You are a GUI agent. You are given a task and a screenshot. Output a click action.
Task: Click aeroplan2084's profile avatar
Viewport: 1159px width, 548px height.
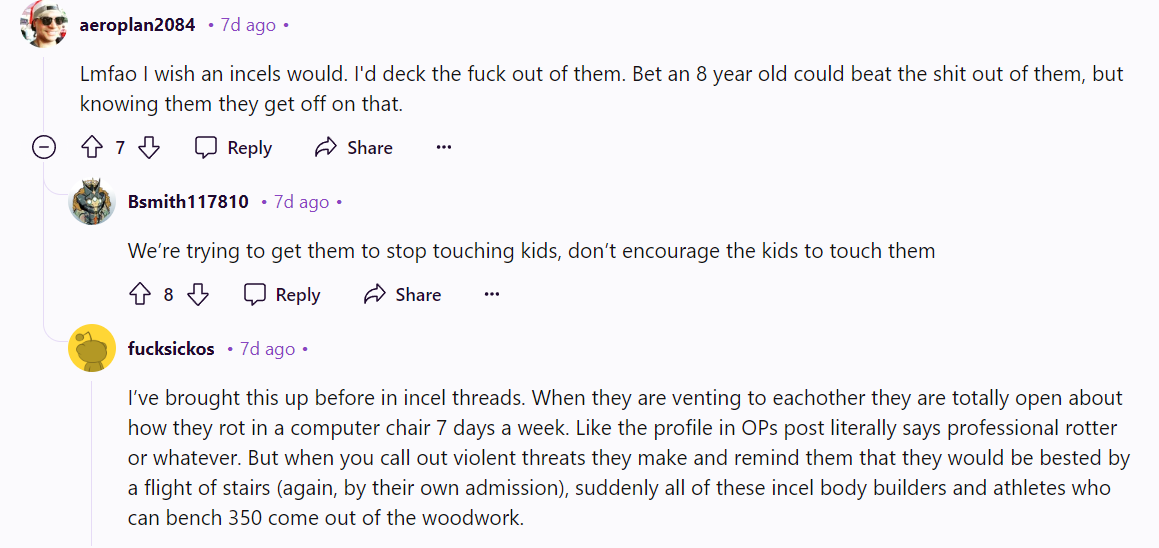pos(44,25)
